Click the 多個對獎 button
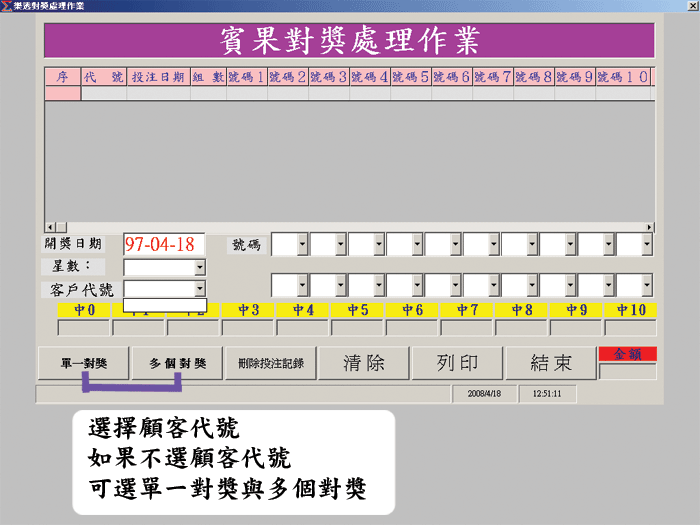The image size is (700, 525). click(x=177, y=363)
